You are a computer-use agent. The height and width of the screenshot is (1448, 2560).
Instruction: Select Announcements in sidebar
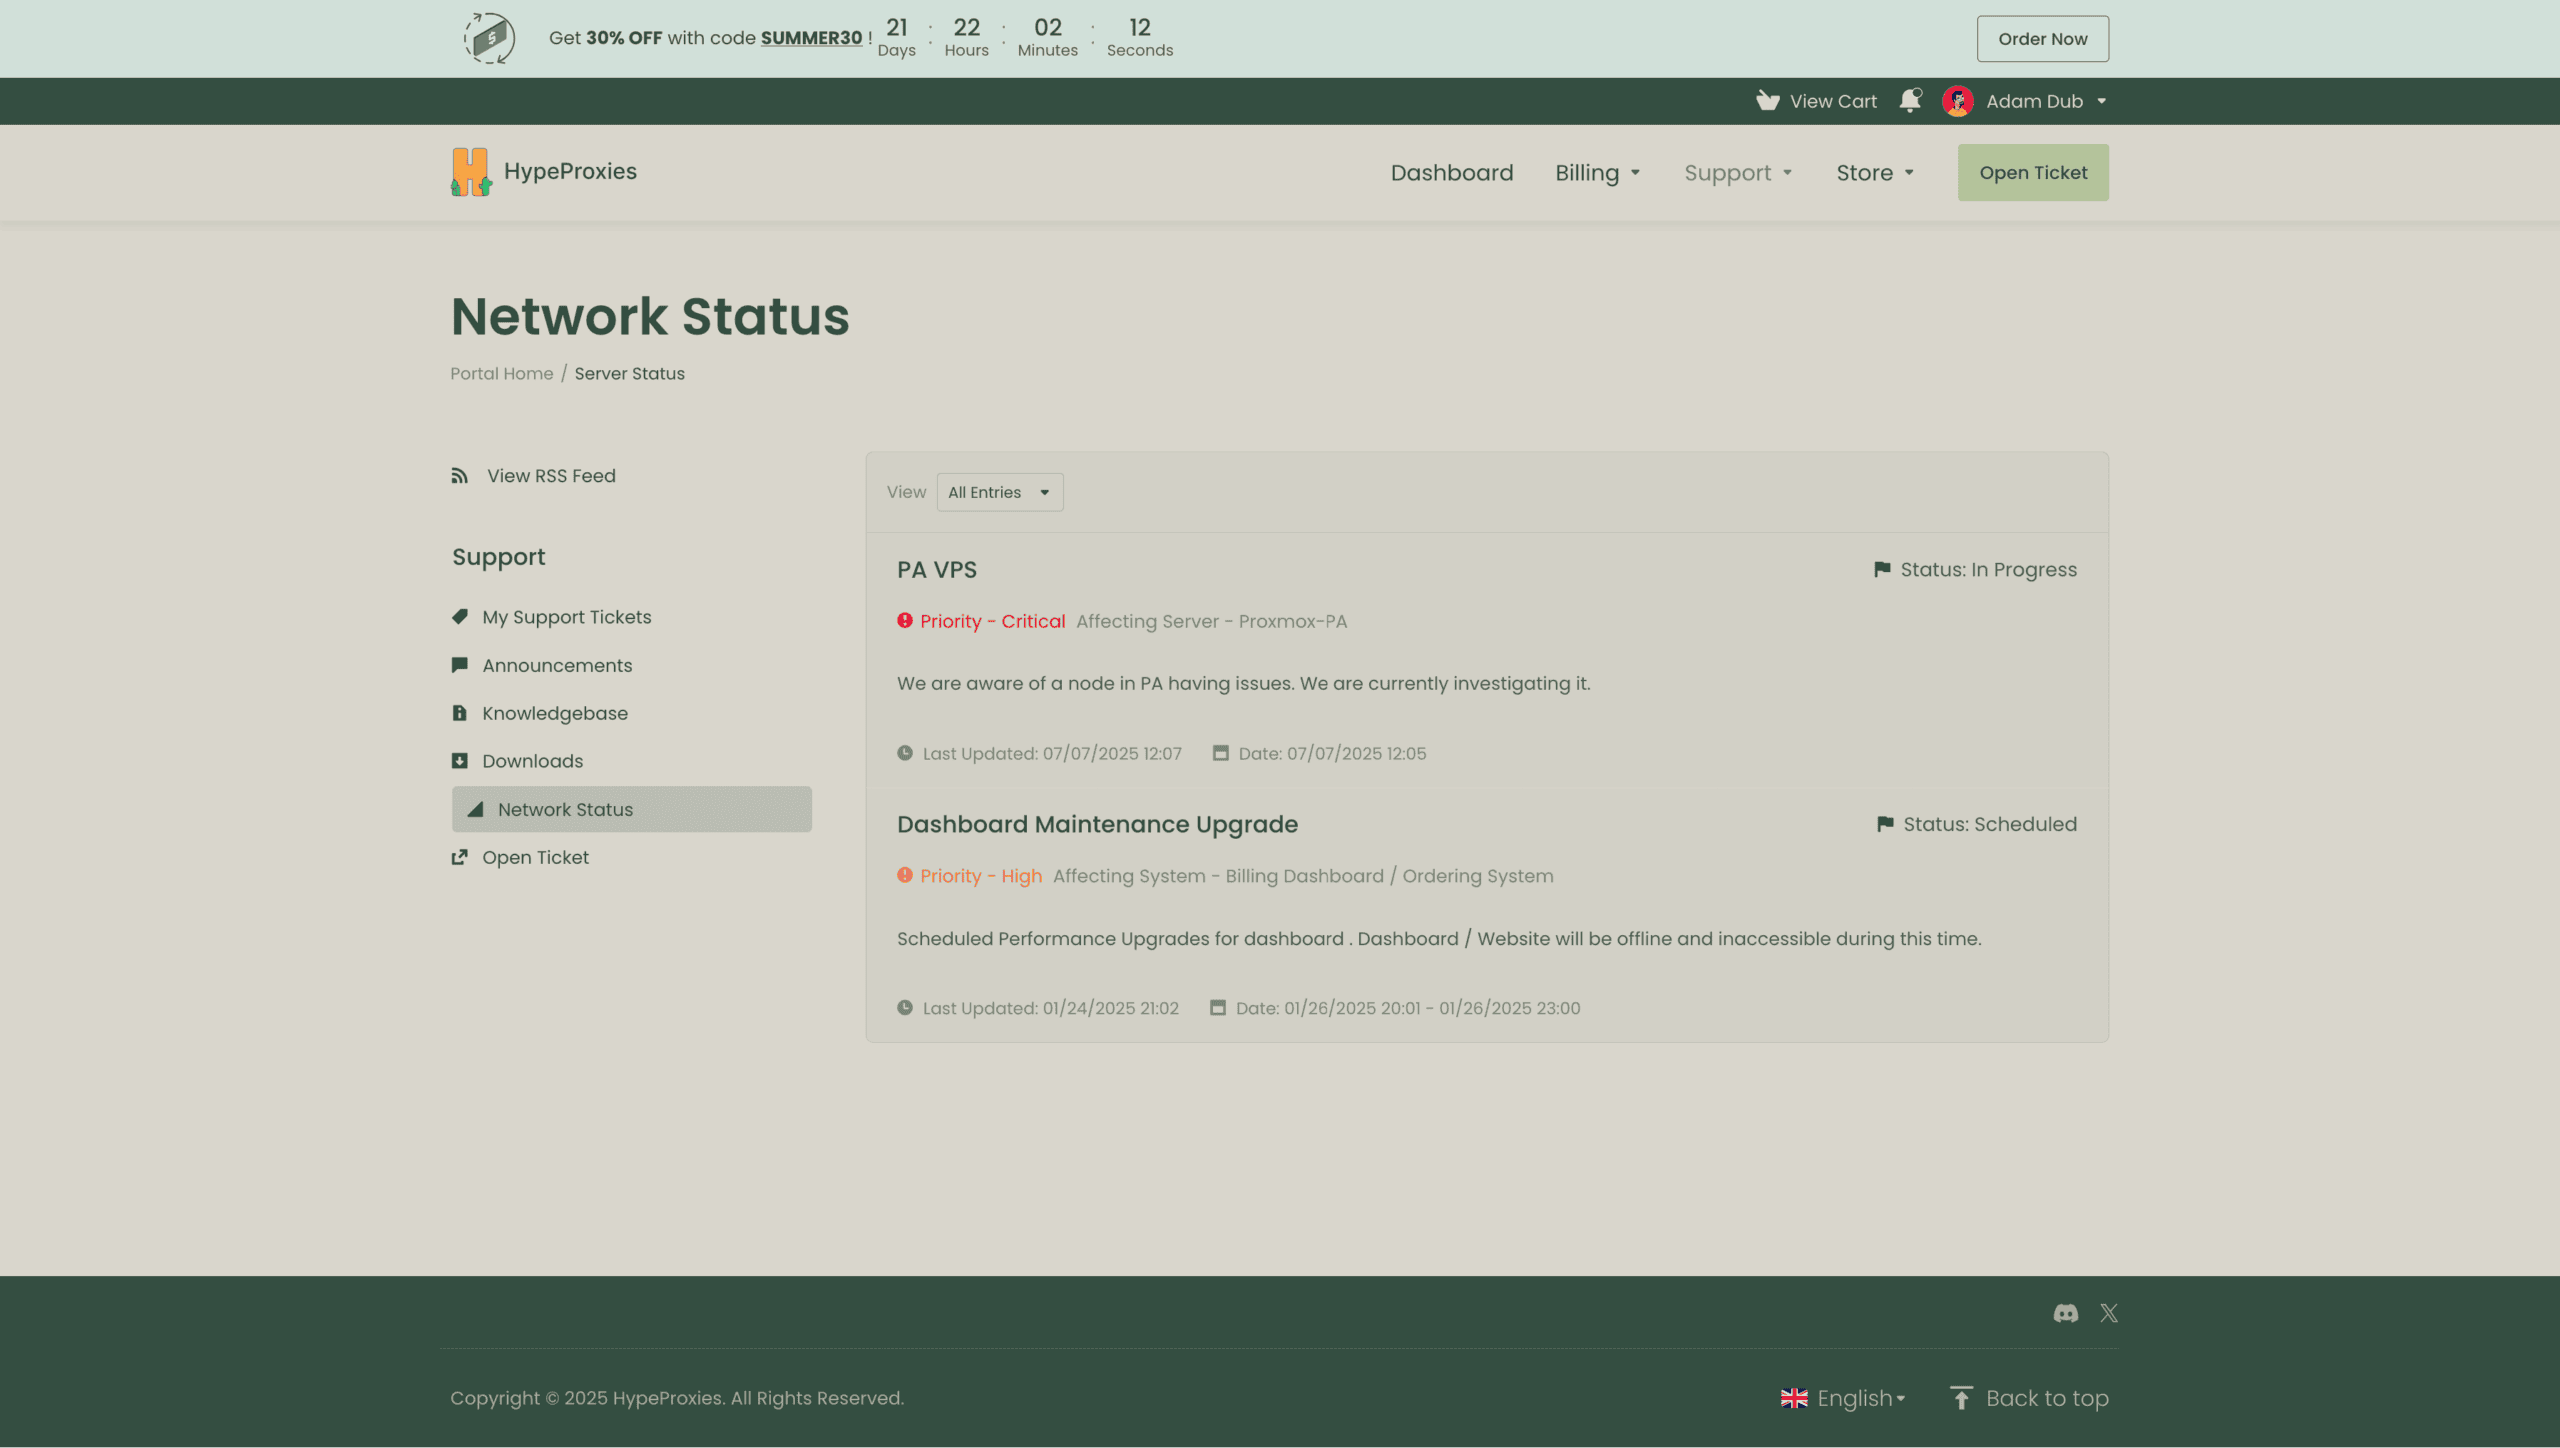pyautogui.click(x=557, y=665)
